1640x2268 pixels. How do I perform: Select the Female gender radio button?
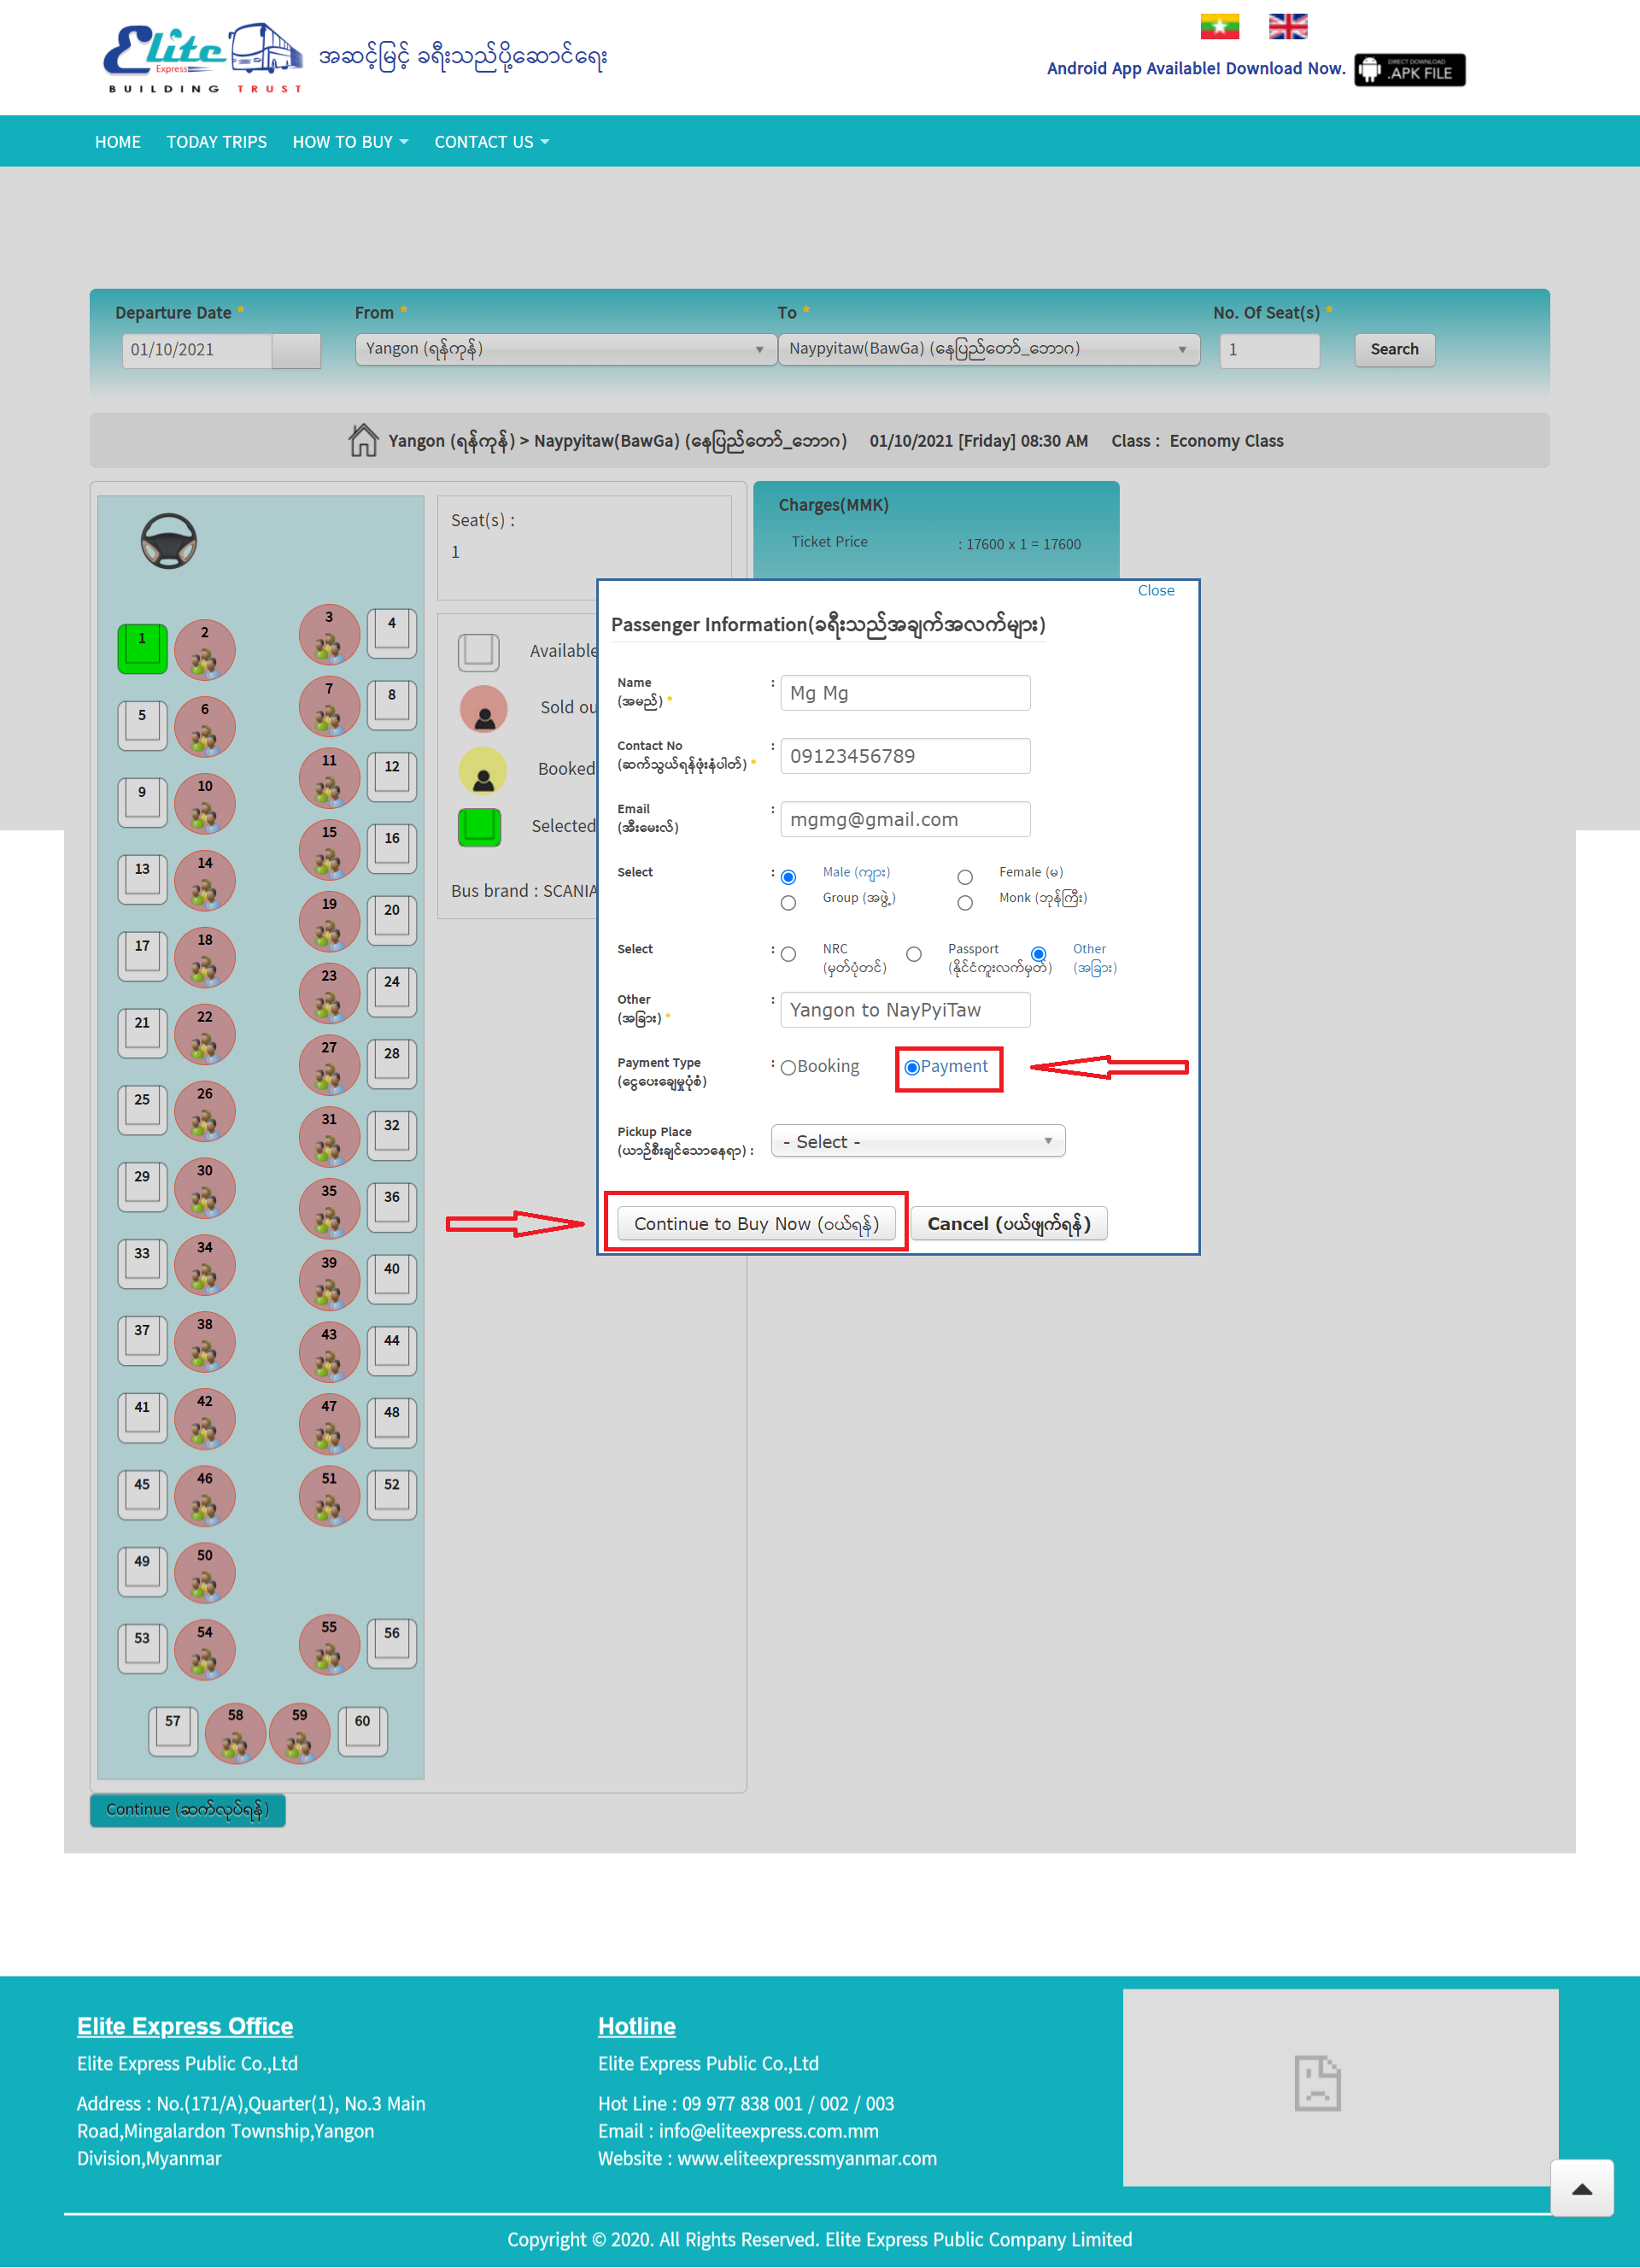pos(964,877)
